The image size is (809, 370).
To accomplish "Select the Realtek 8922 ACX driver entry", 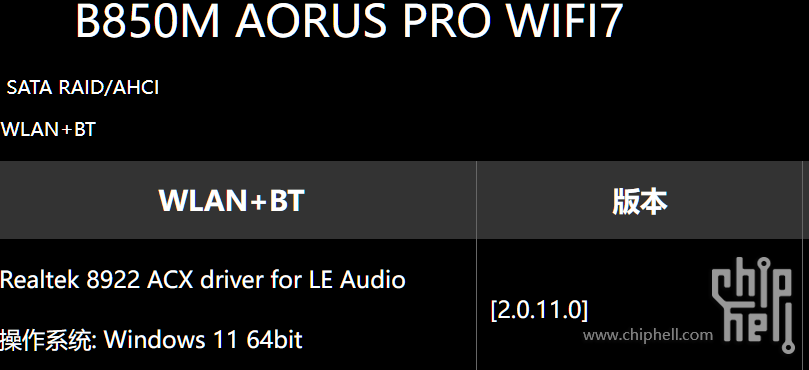I will 203,280.
